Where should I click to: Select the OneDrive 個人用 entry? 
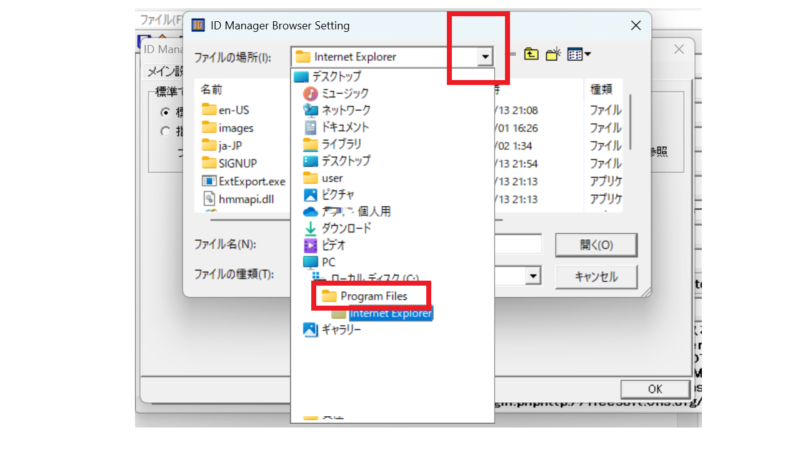click(347, 212)
